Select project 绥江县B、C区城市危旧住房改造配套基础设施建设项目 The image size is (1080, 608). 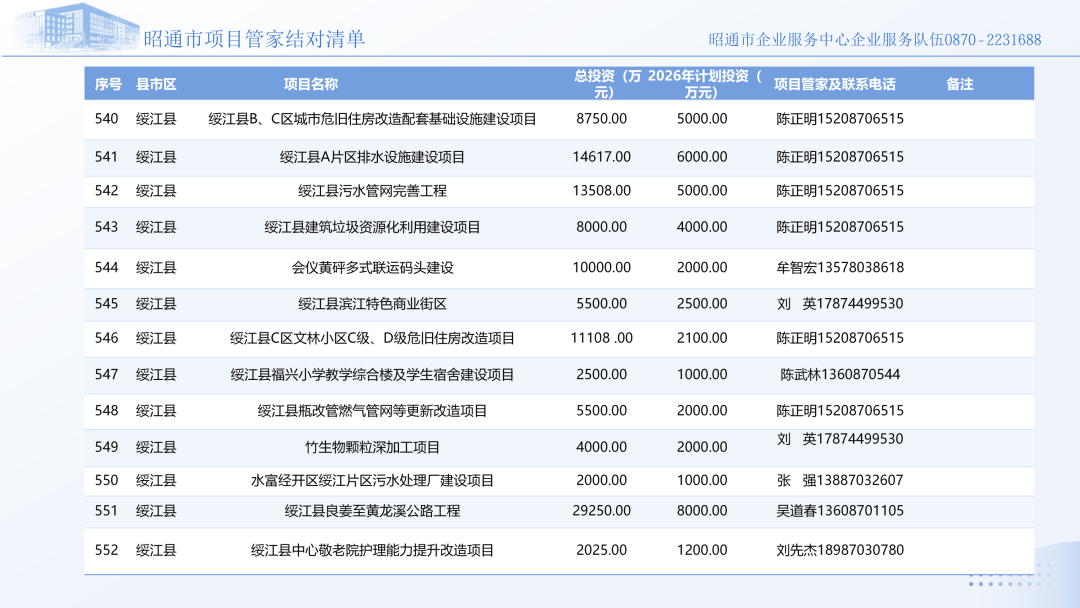pos(373,118)
